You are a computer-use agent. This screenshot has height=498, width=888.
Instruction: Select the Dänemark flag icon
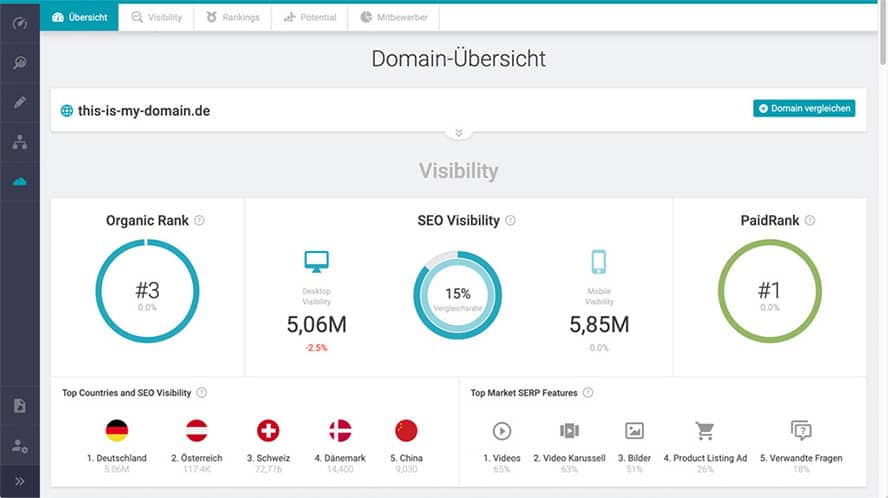coord(340,431)
